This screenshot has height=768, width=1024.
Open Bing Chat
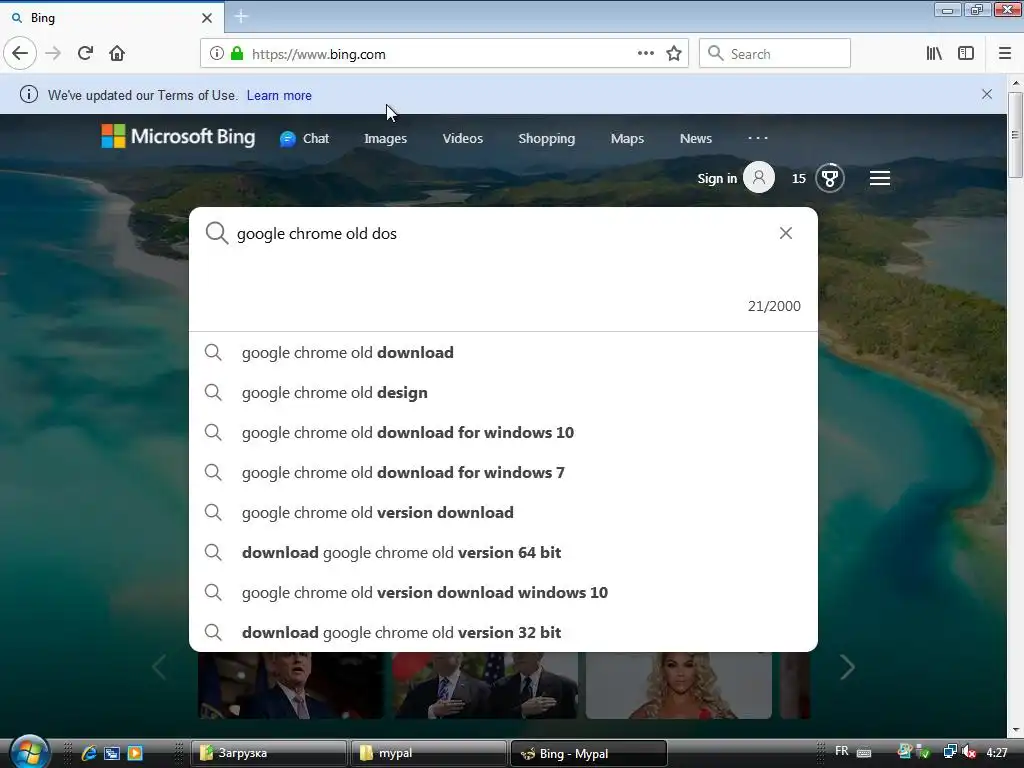(304, 138)
